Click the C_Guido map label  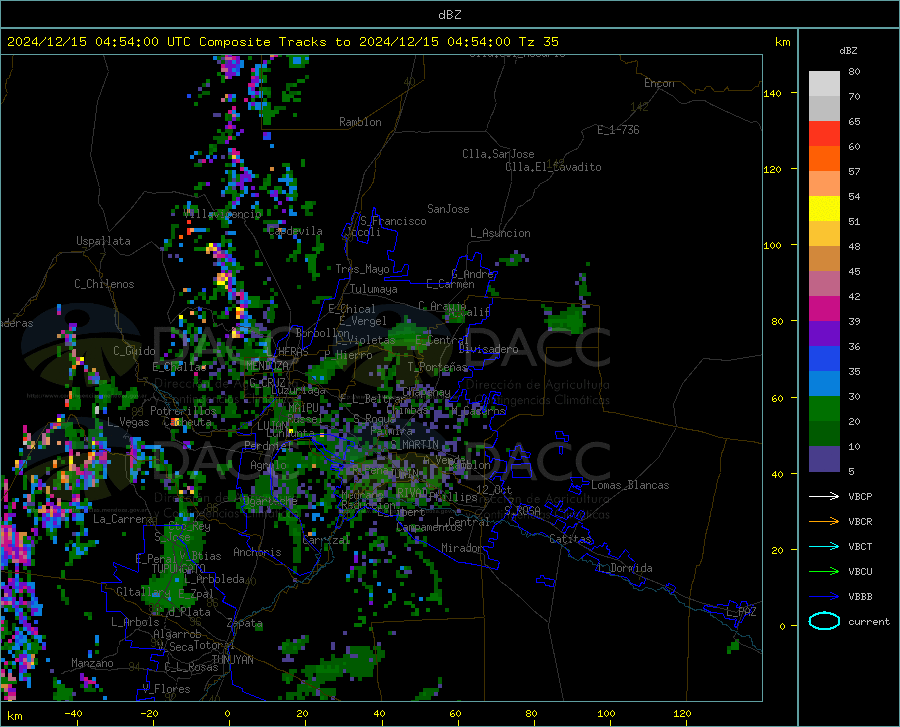(134, 351)
